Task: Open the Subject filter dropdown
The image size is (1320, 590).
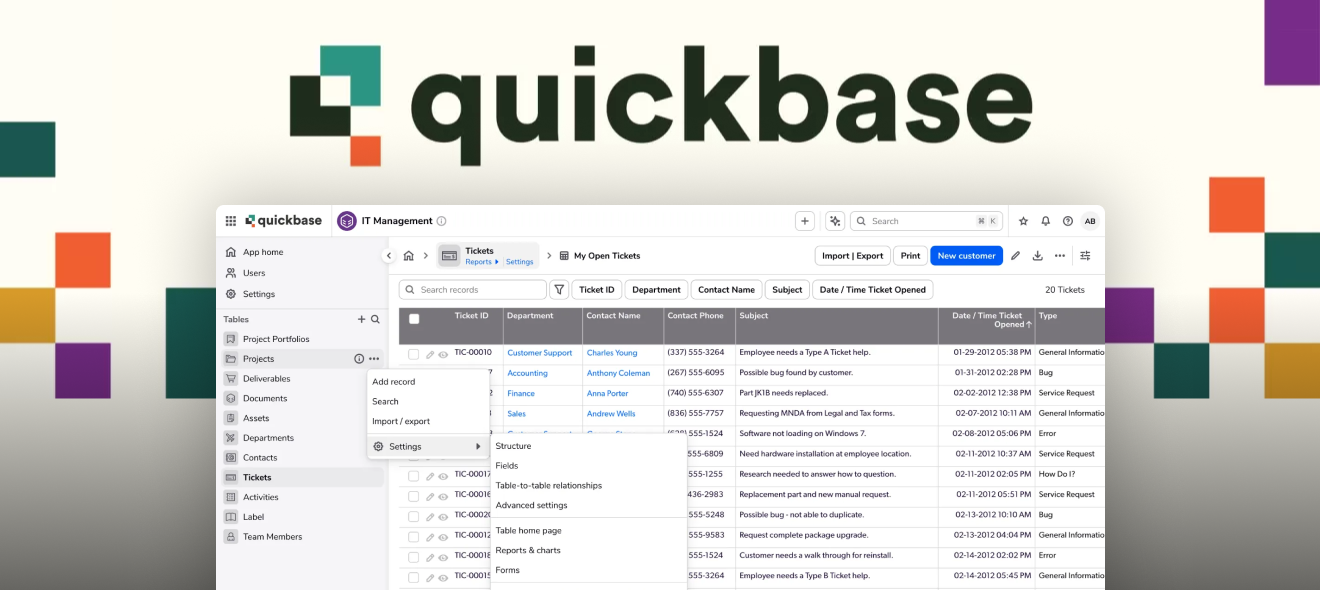Action: coord(787,290)
